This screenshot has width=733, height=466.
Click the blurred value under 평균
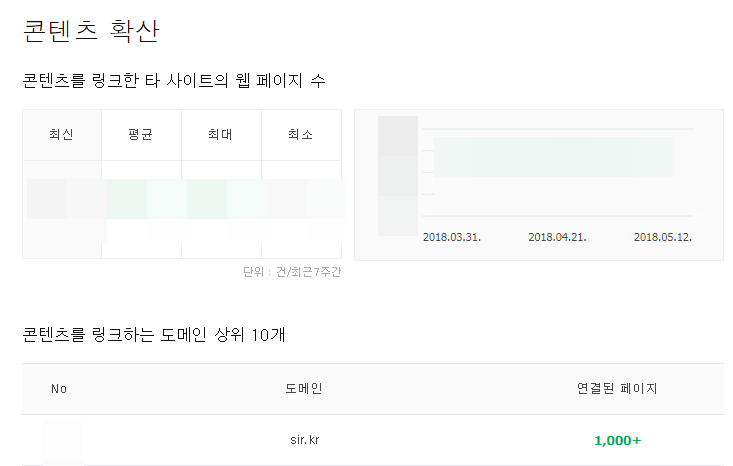(x=141, y=199)
